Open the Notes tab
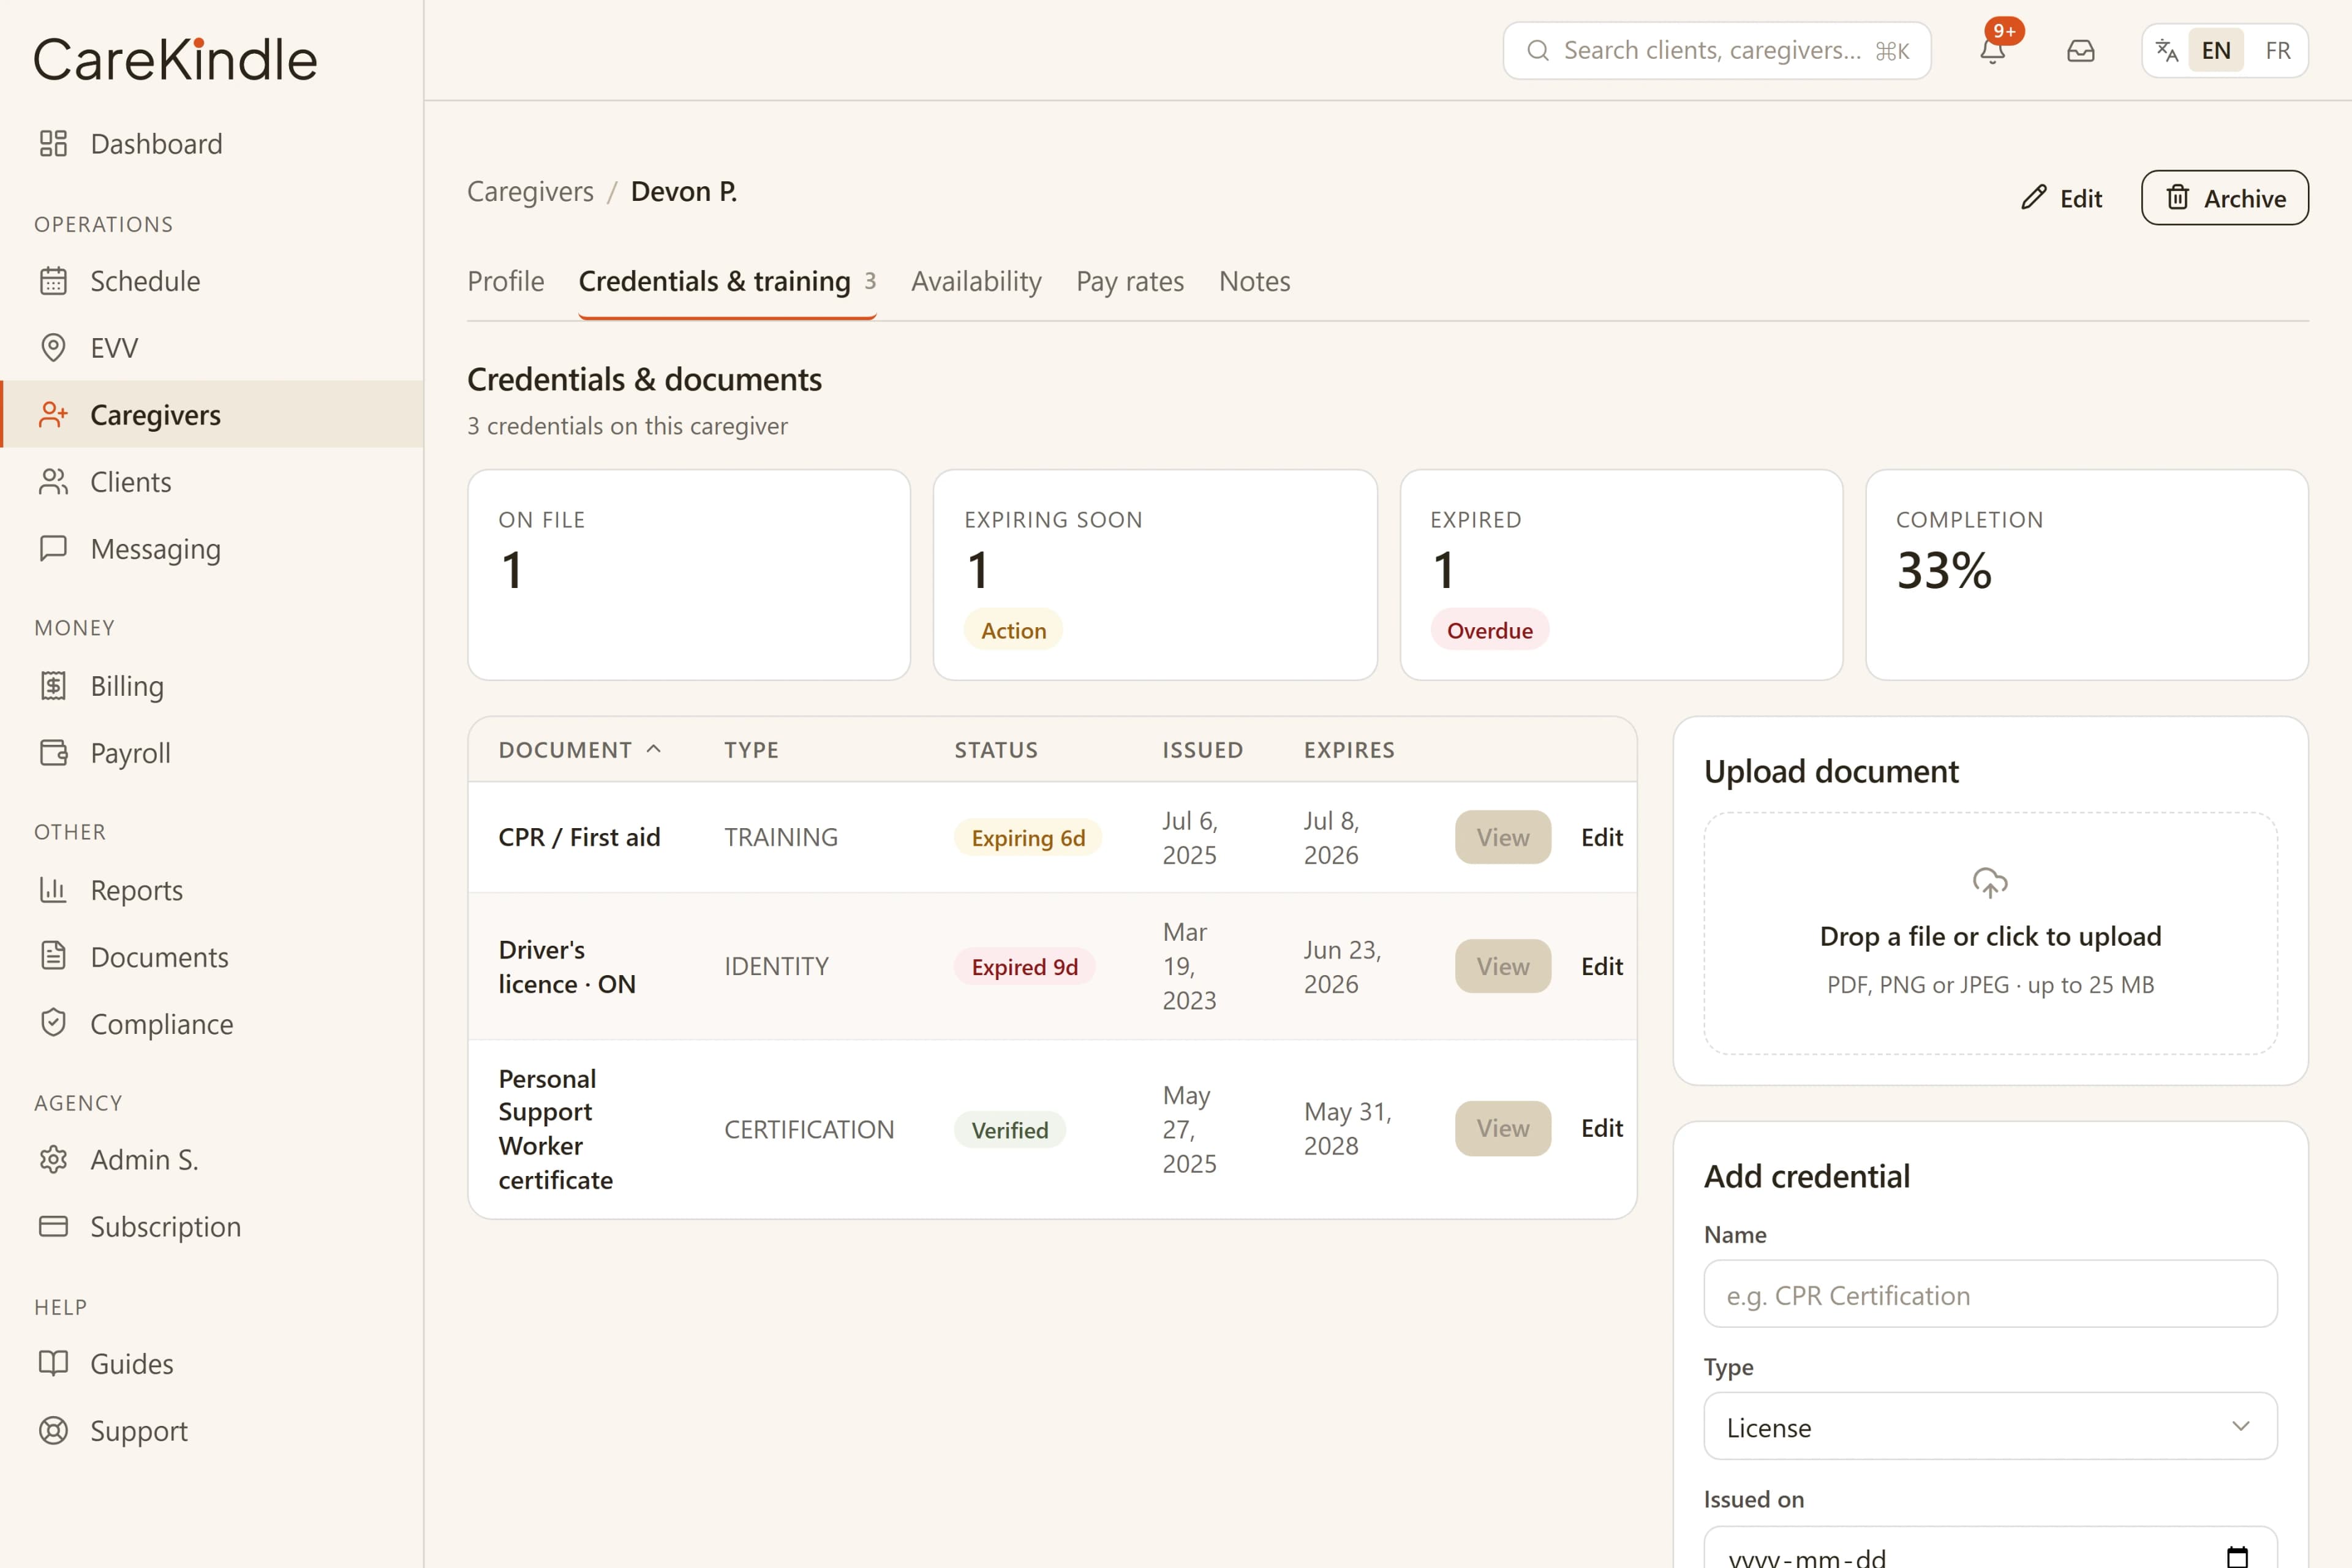 coord(1254,282)
